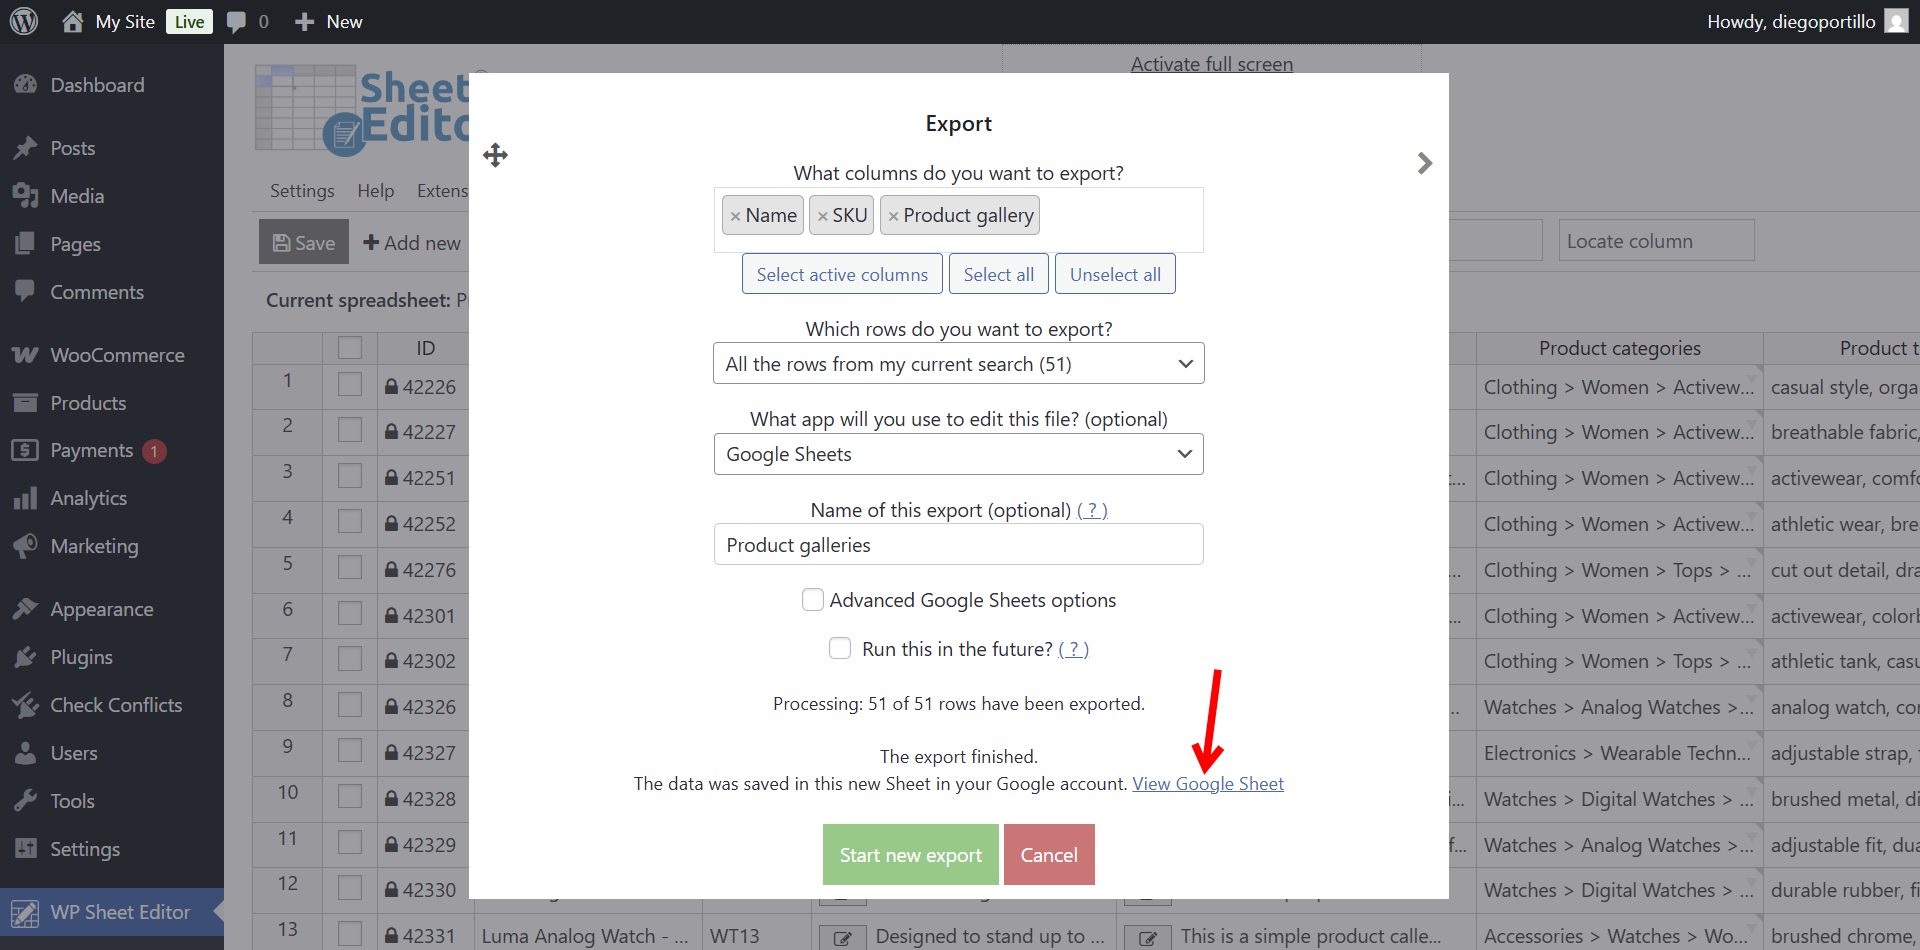Open Analytics via the chart icon
Image resolution: width=1920 pixels, height=950 pixels.
pyautogui.click(x=24, y=498)
